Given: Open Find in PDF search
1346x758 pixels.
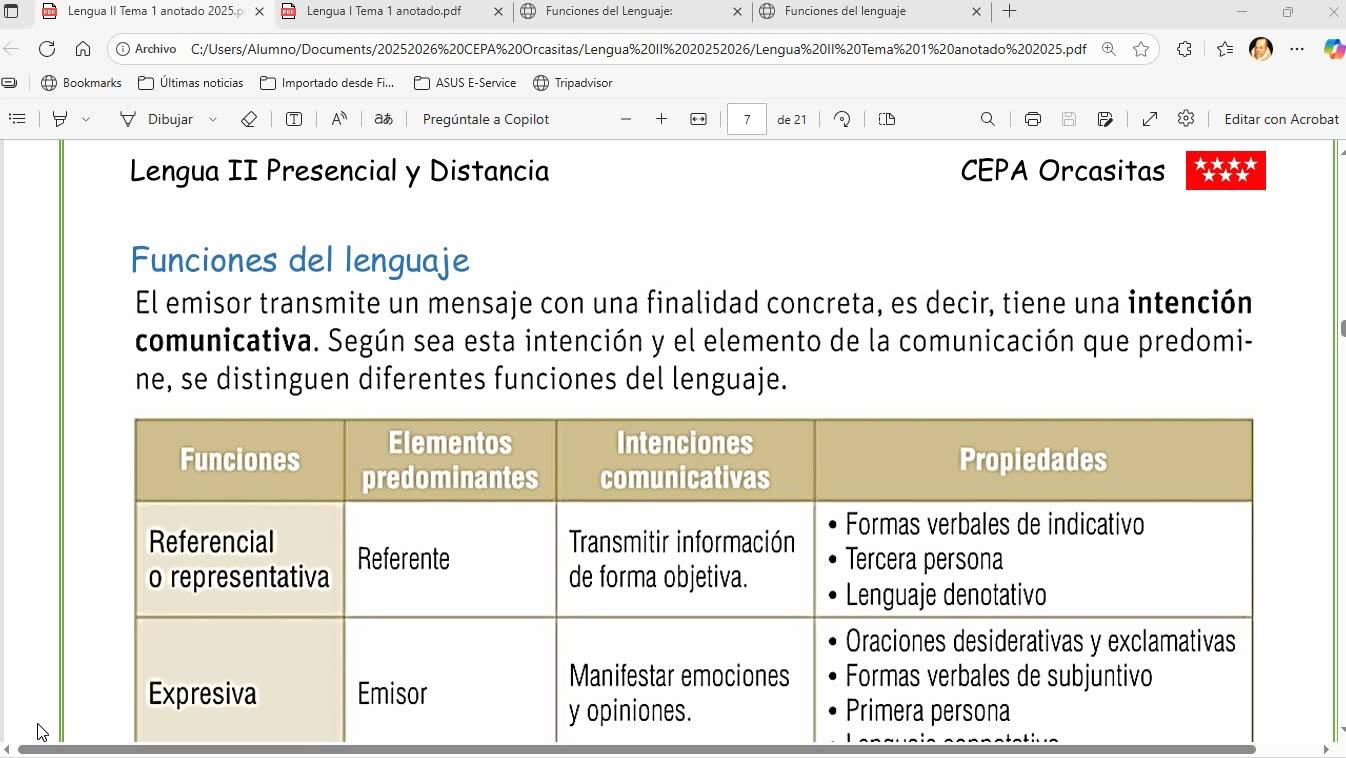Looking at the screenshot, I should 987,119.
